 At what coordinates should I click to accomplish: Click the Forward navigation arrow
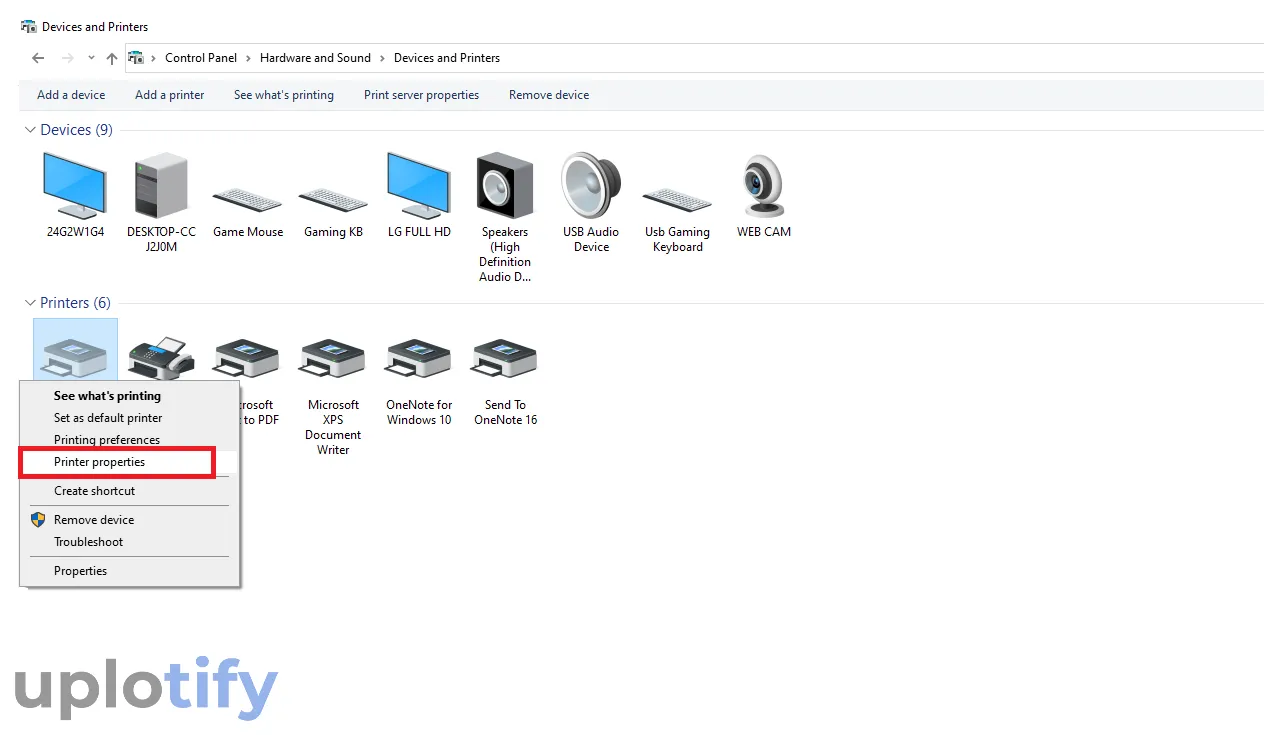(68, 58)
